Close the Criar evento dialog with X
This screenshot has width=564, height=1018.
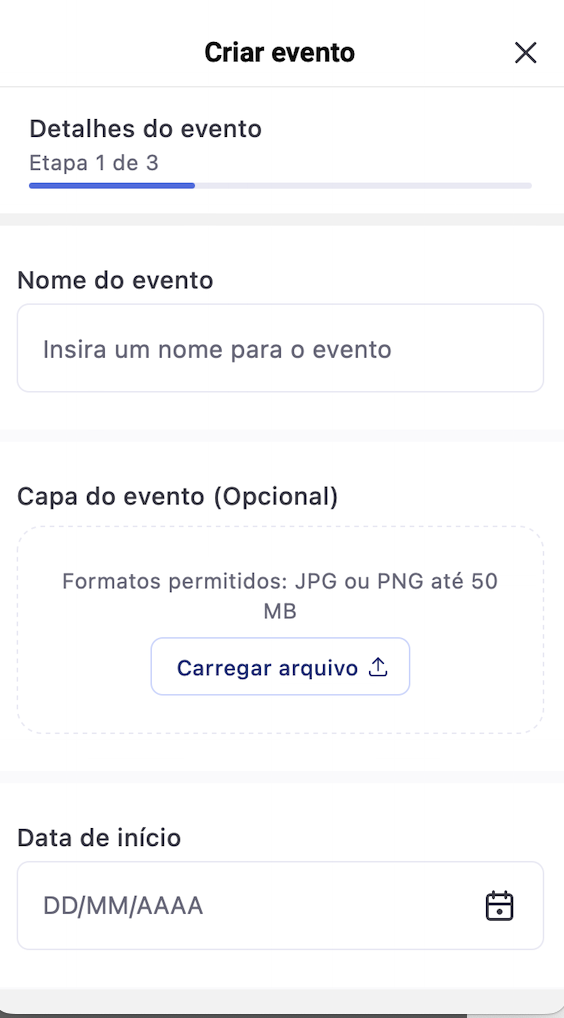(x=525, y=53)
